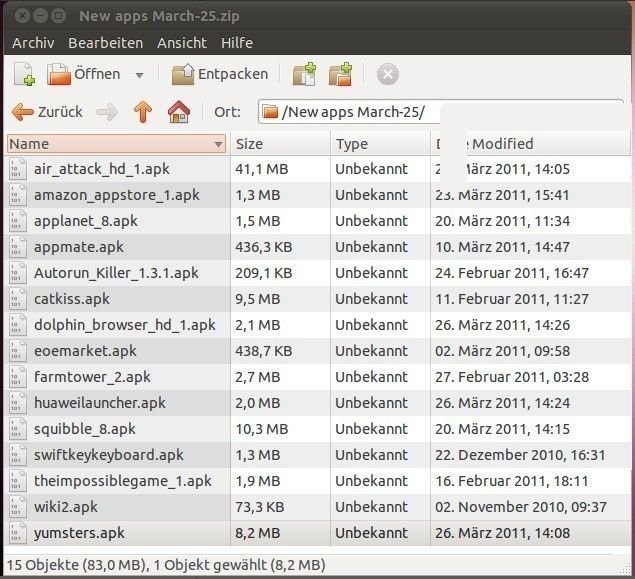This screenshot has height=579, width=635.
Task: Open the Bearbeiten menu
Action: [x=105, y=43]
